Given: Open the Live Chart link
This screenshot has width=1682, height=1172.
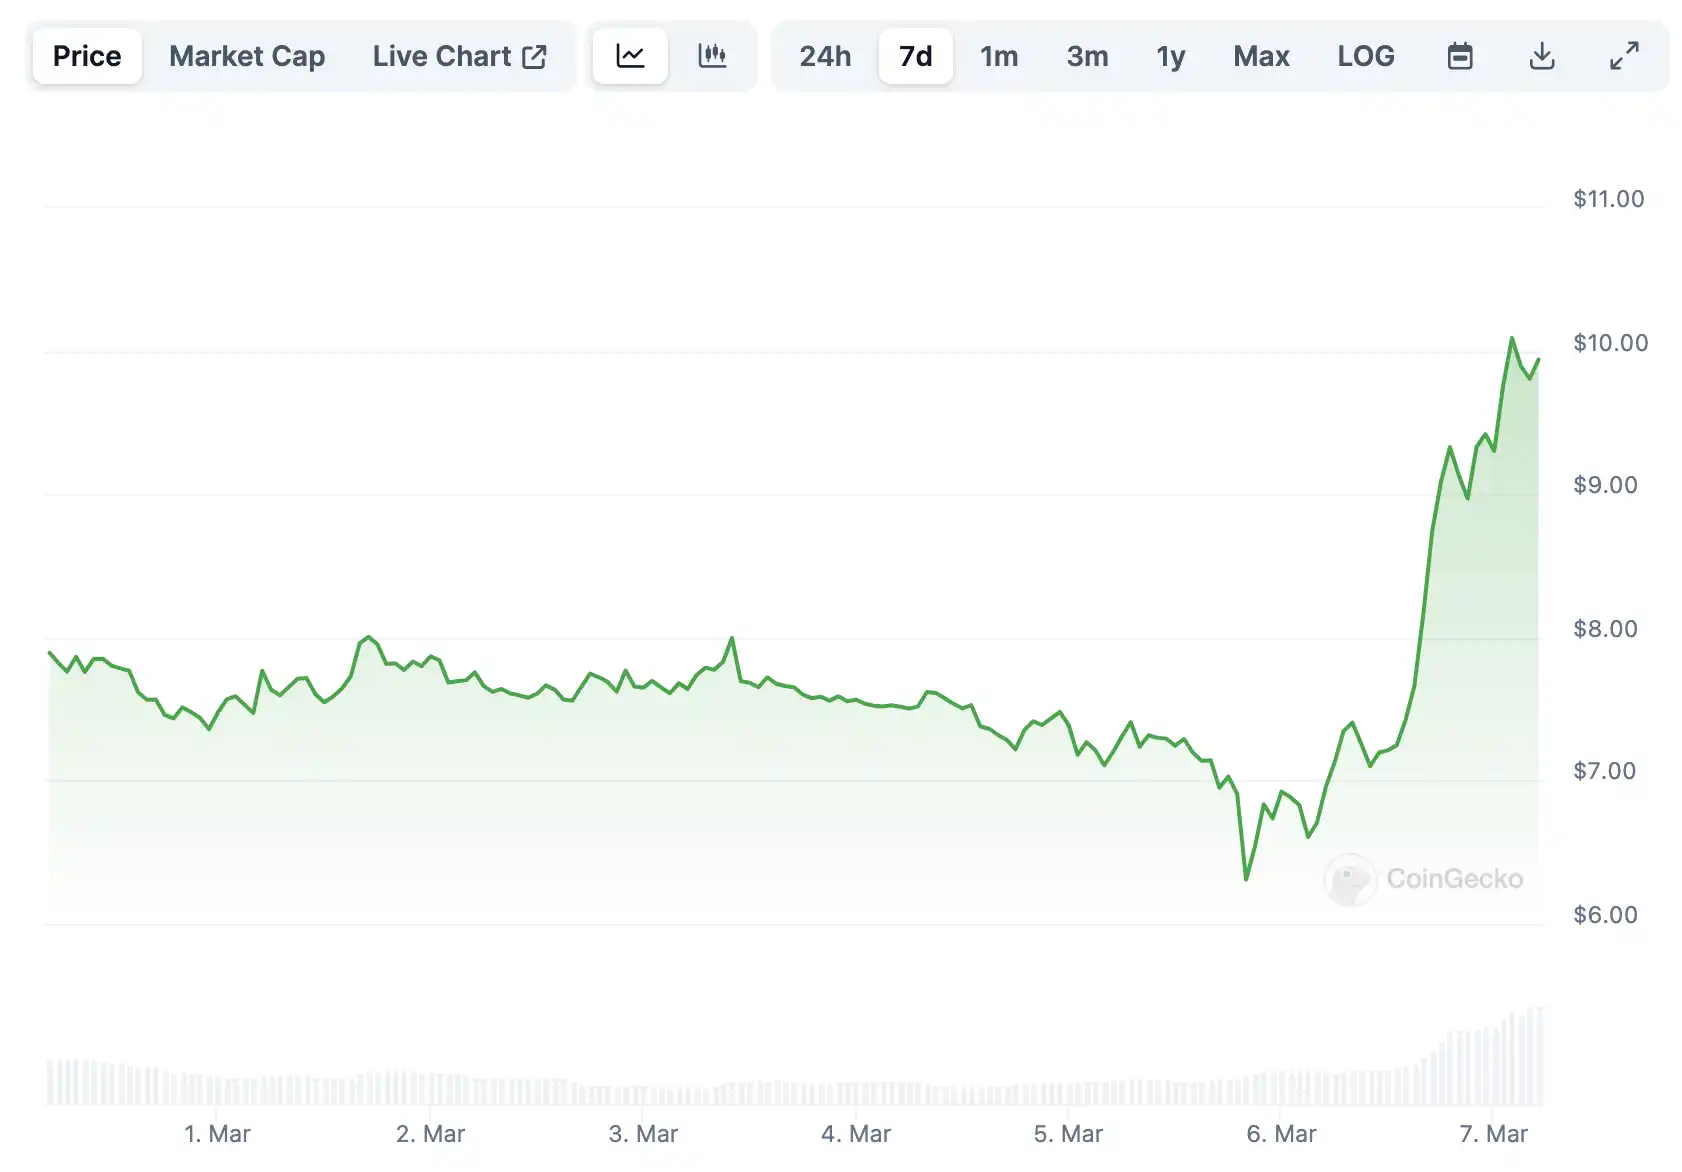Looking at the screenshot, I should pos(442,56).
